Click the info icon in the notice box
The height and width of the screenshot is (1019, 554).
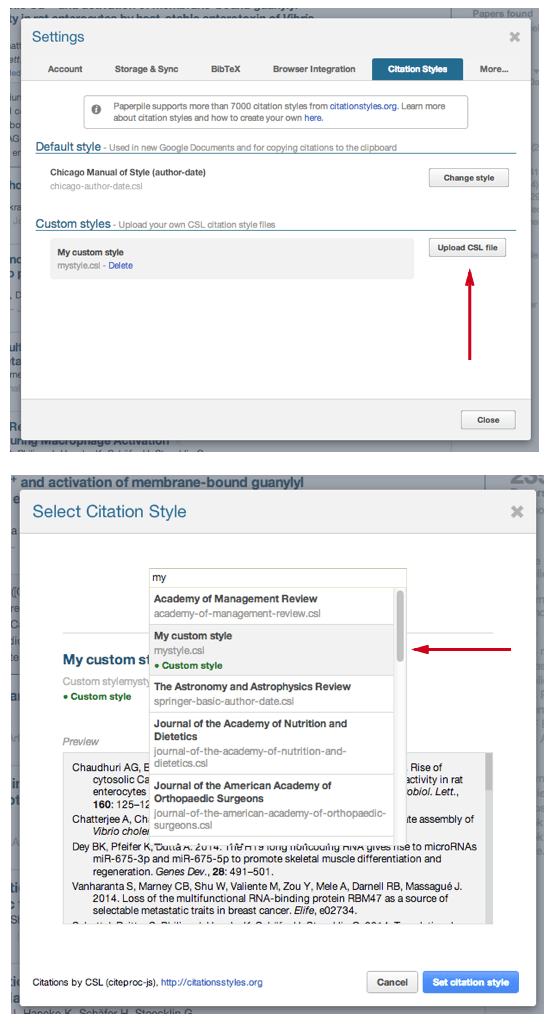click(x=96, y=109)
